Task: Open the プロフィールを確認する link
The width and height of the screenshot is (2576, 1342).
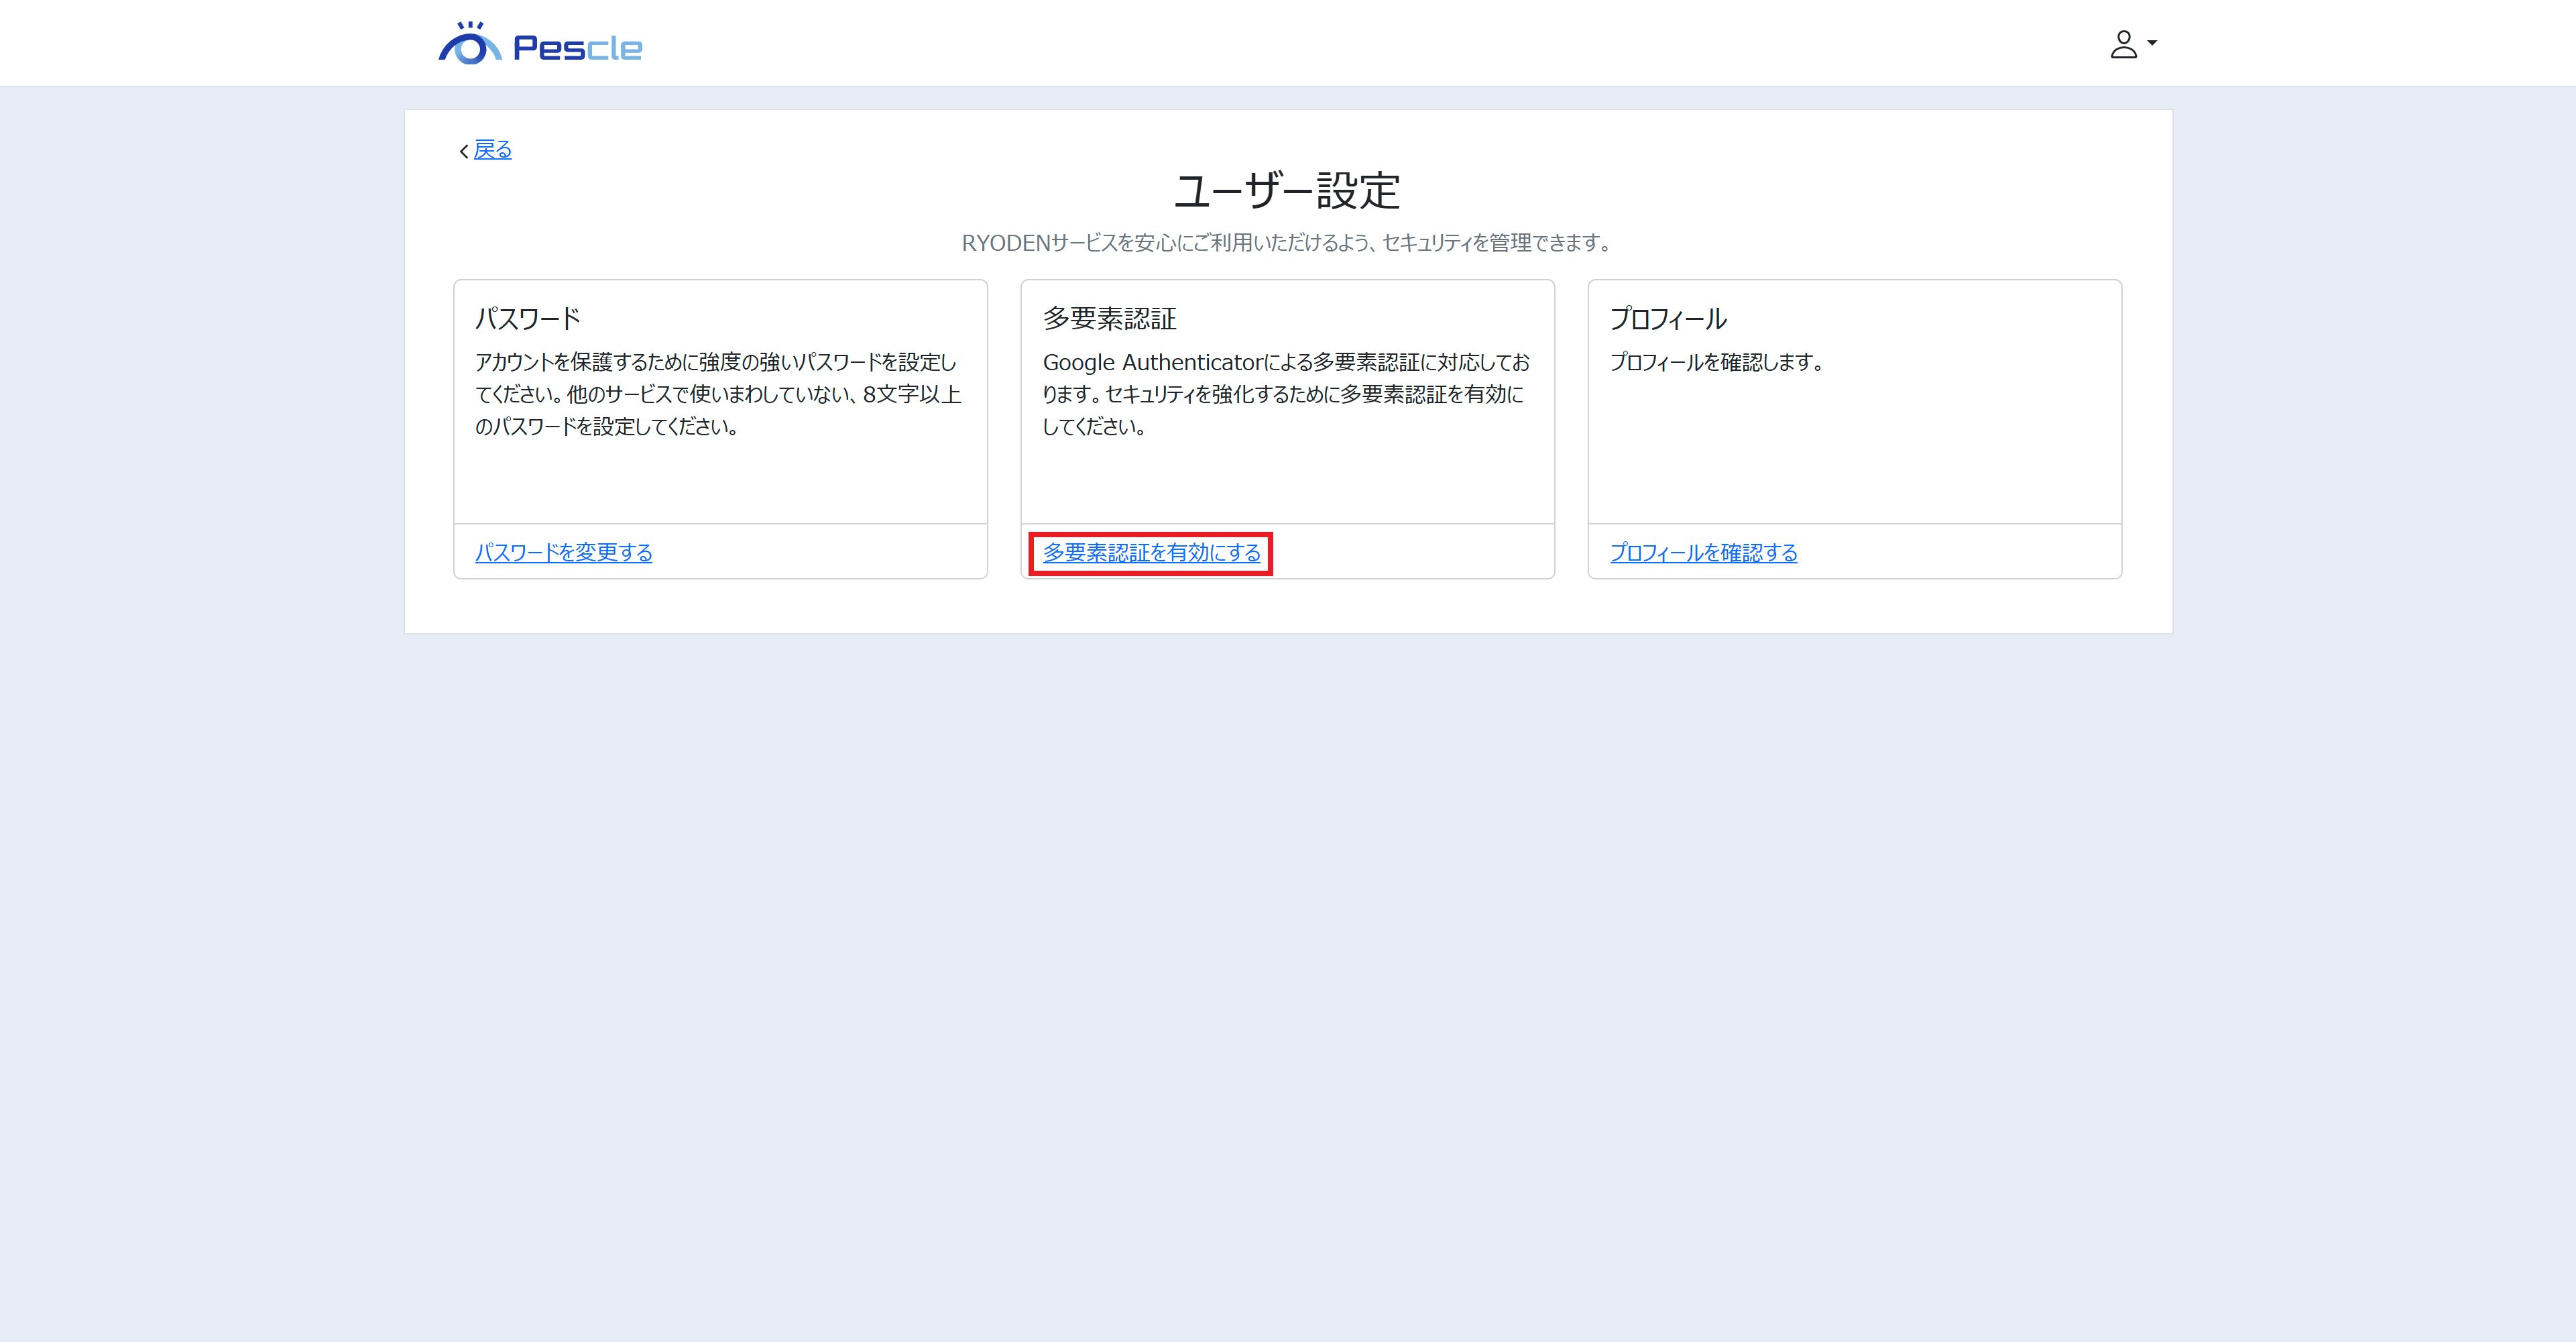Action: click(x=1703, y=552)
